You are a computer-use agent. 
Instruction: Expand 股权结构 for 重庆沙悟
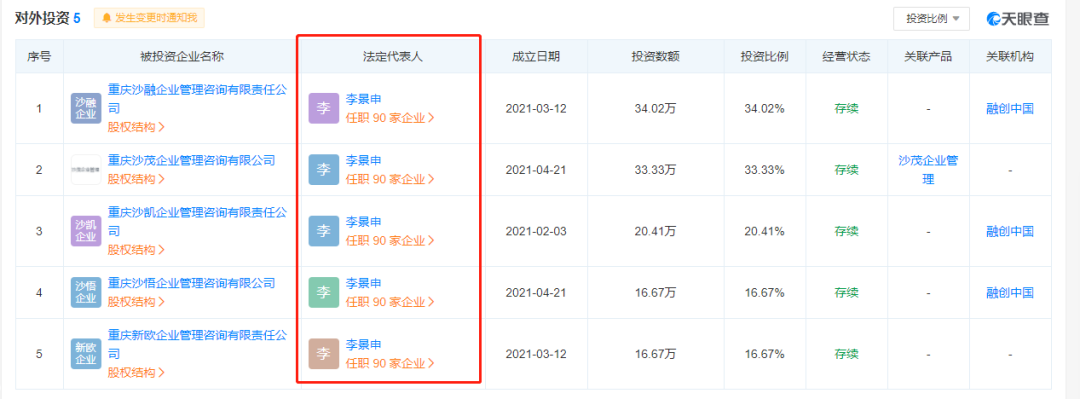click(x=136, y=302)
